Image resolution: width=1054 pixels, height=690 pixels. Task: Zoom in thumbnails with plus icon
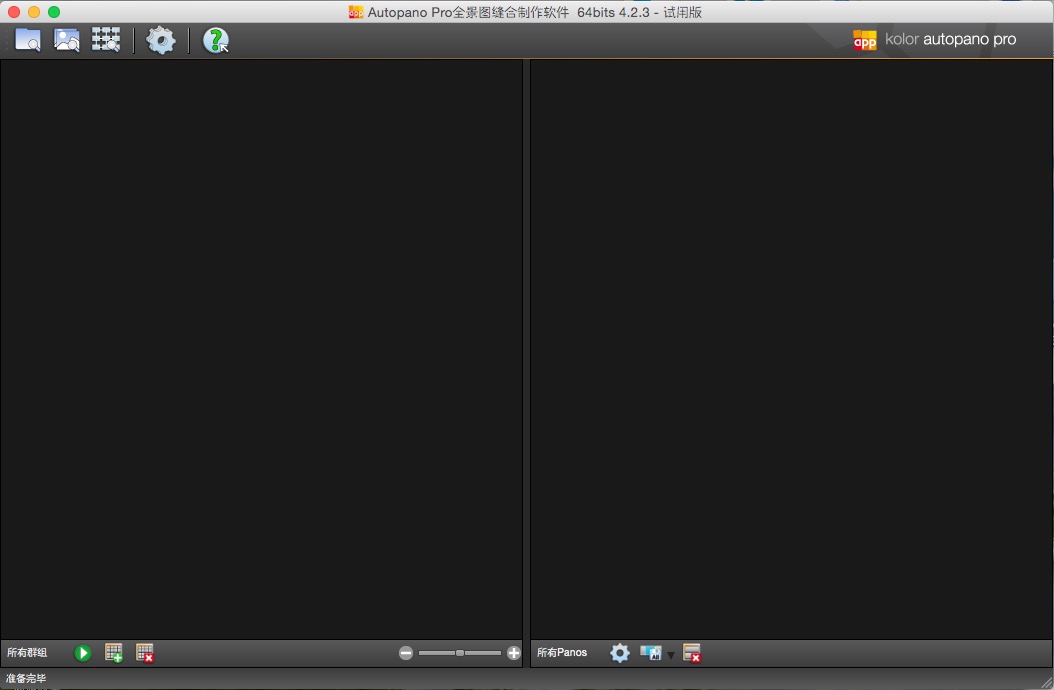tap(514, 653)
